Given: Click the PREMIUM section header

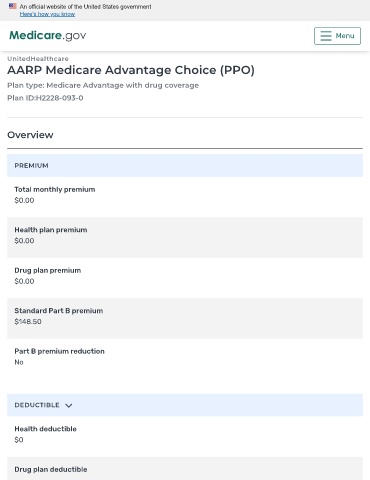Looking at the screenshot, I should pos(185,165).
